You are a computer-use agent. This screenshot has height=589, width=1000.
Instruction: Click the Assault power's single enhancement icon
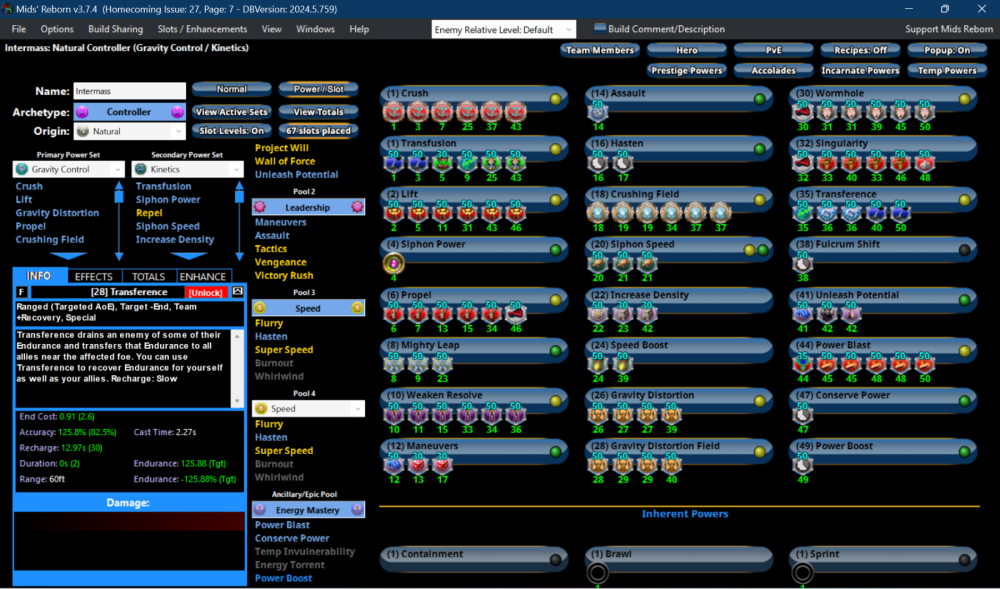click(x=598, y=112)
